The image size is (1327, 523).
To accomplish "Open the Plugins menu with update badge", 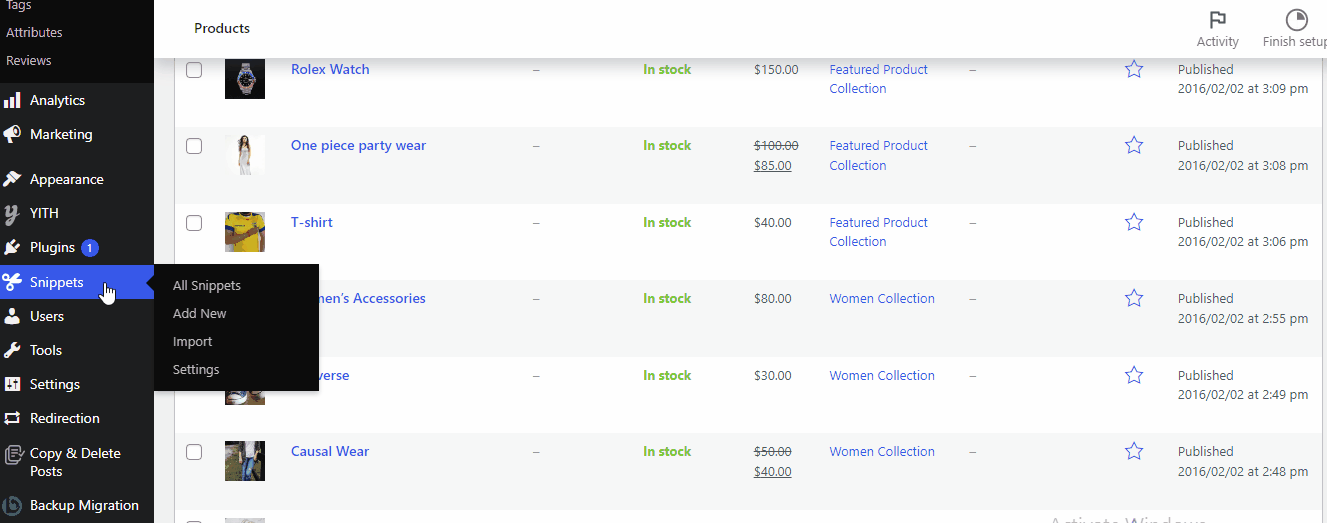I will click(52, 247).
